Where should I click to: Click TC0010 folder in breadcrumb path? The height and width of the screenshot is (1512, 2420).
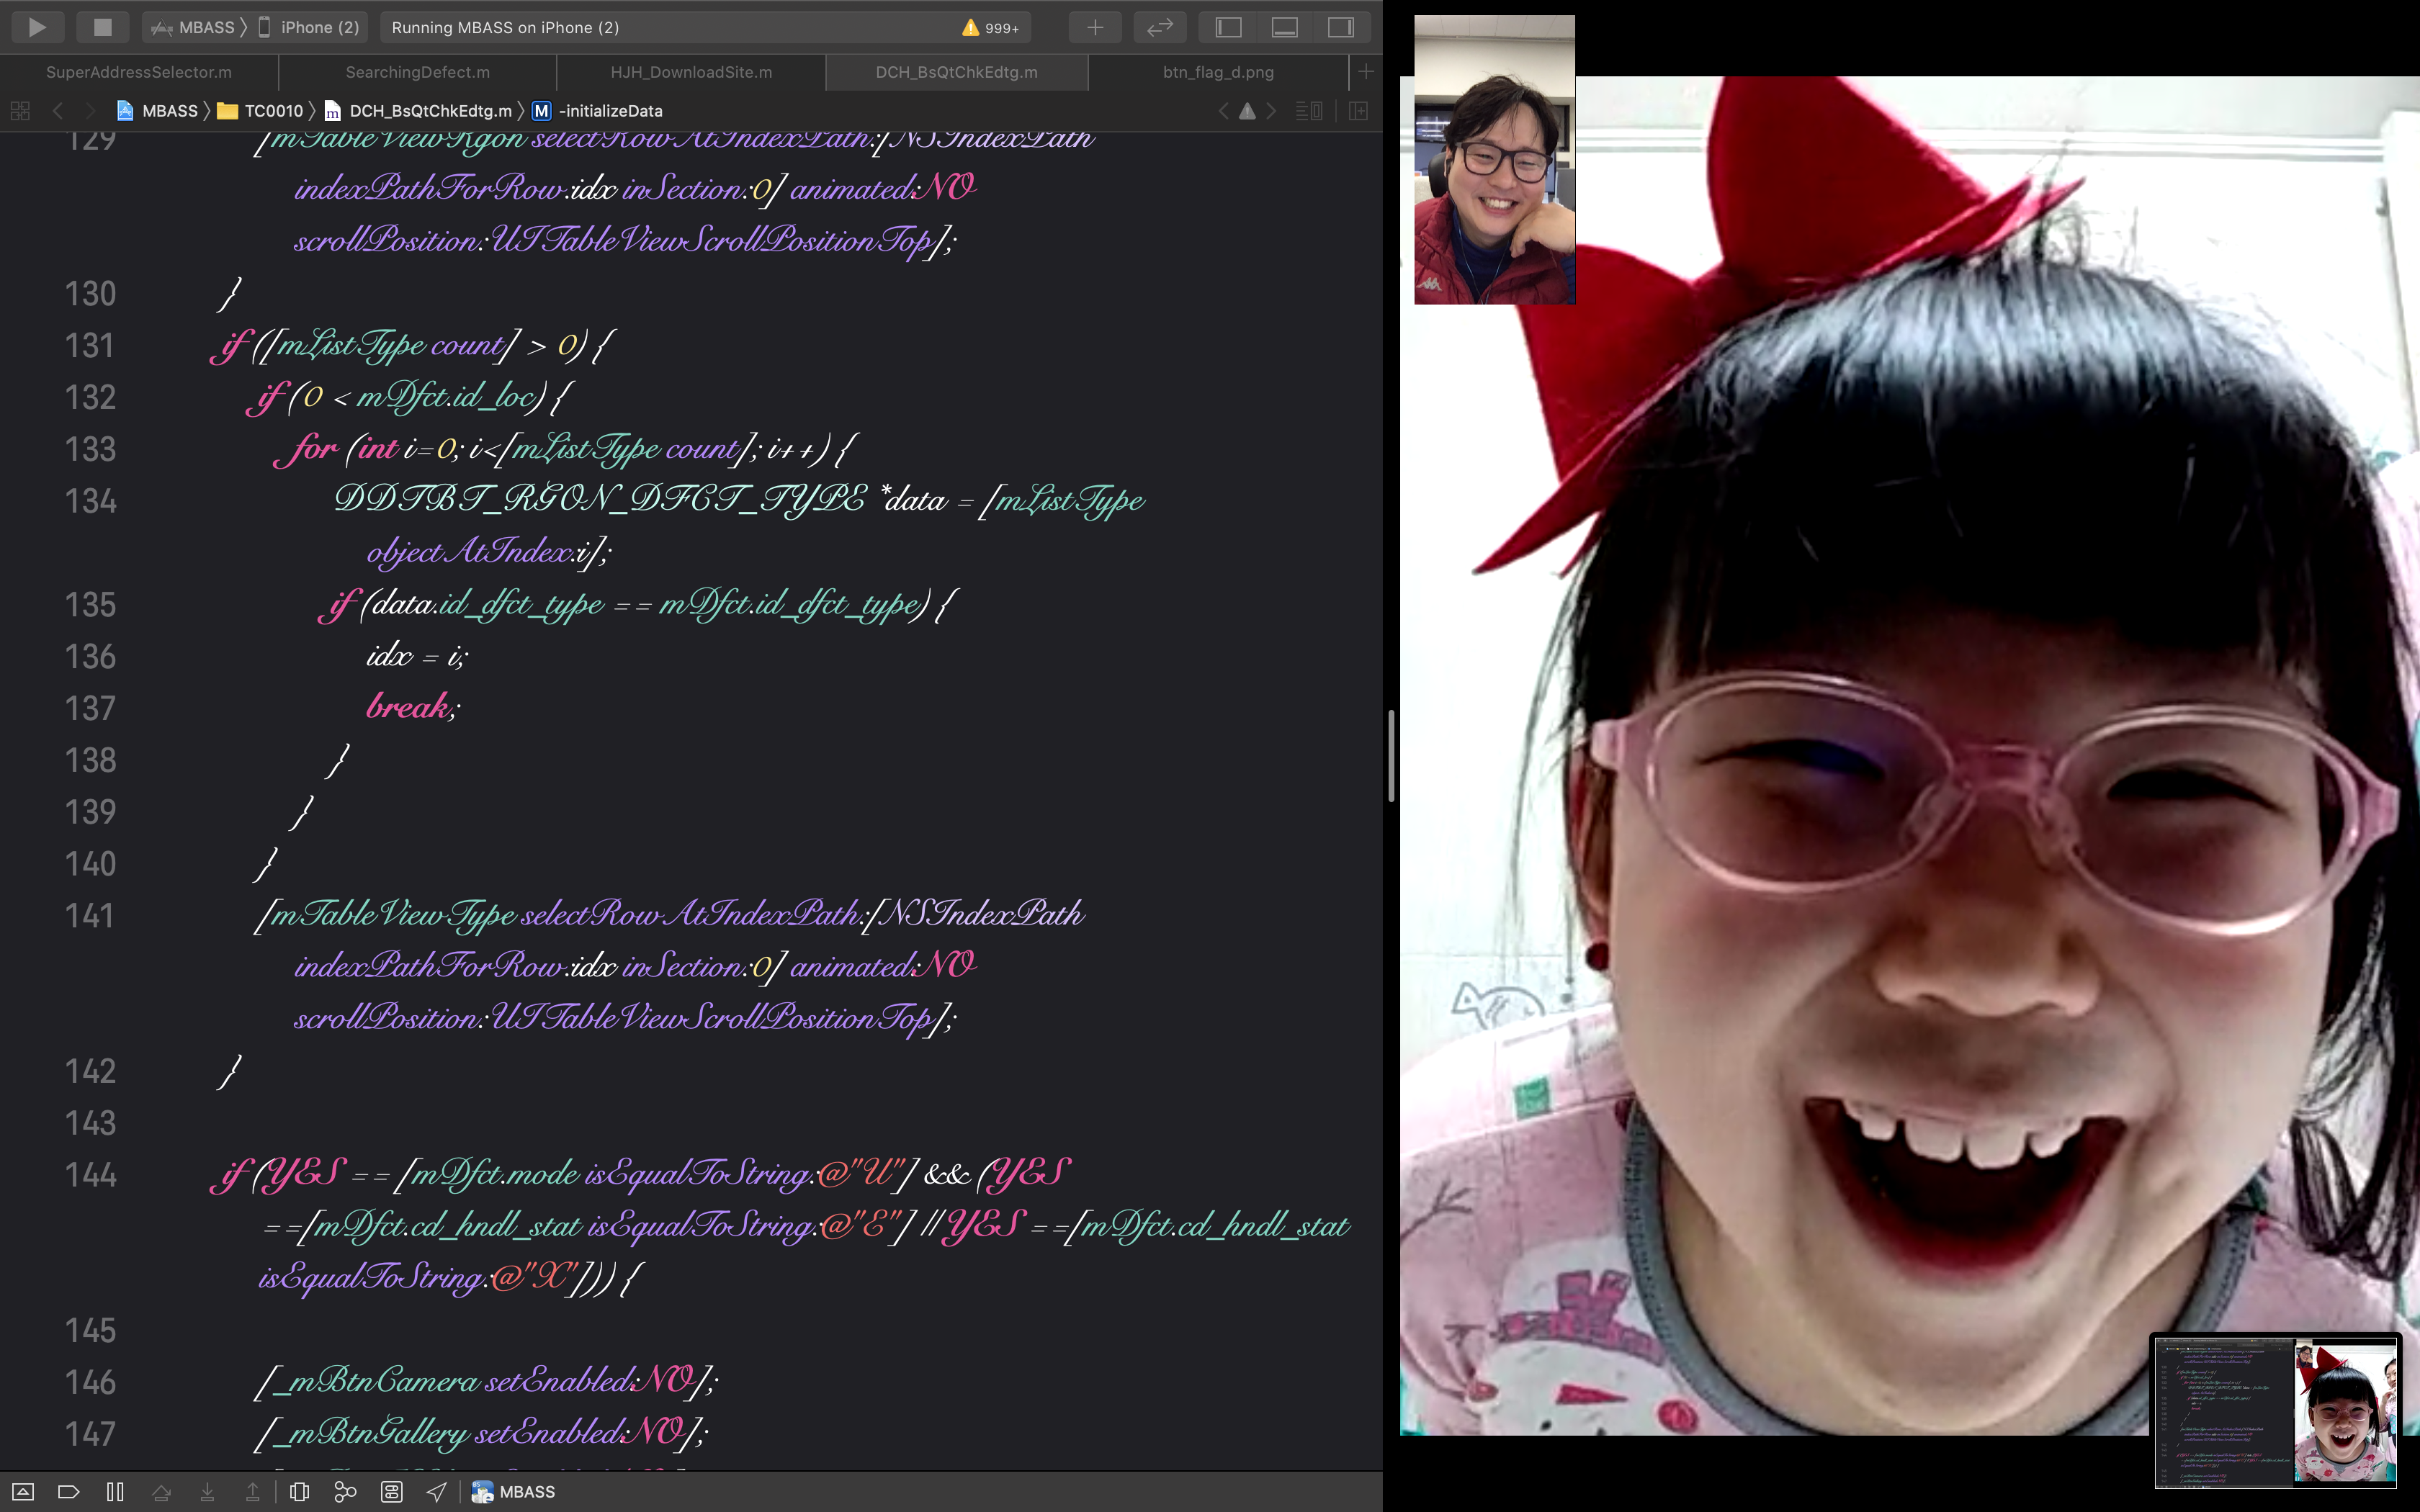pyautogui.click(x=272, y=111)
